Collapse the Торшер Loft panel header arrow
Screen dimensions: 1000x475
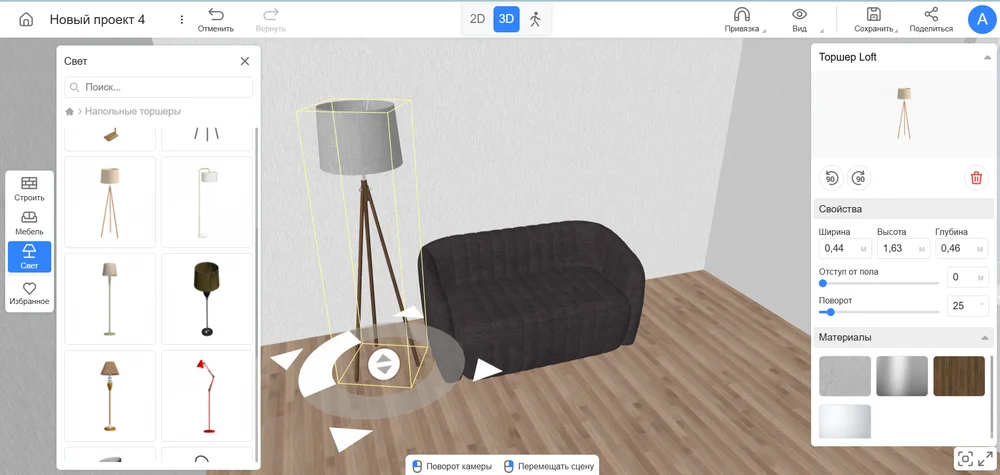[x=988, y=58]
